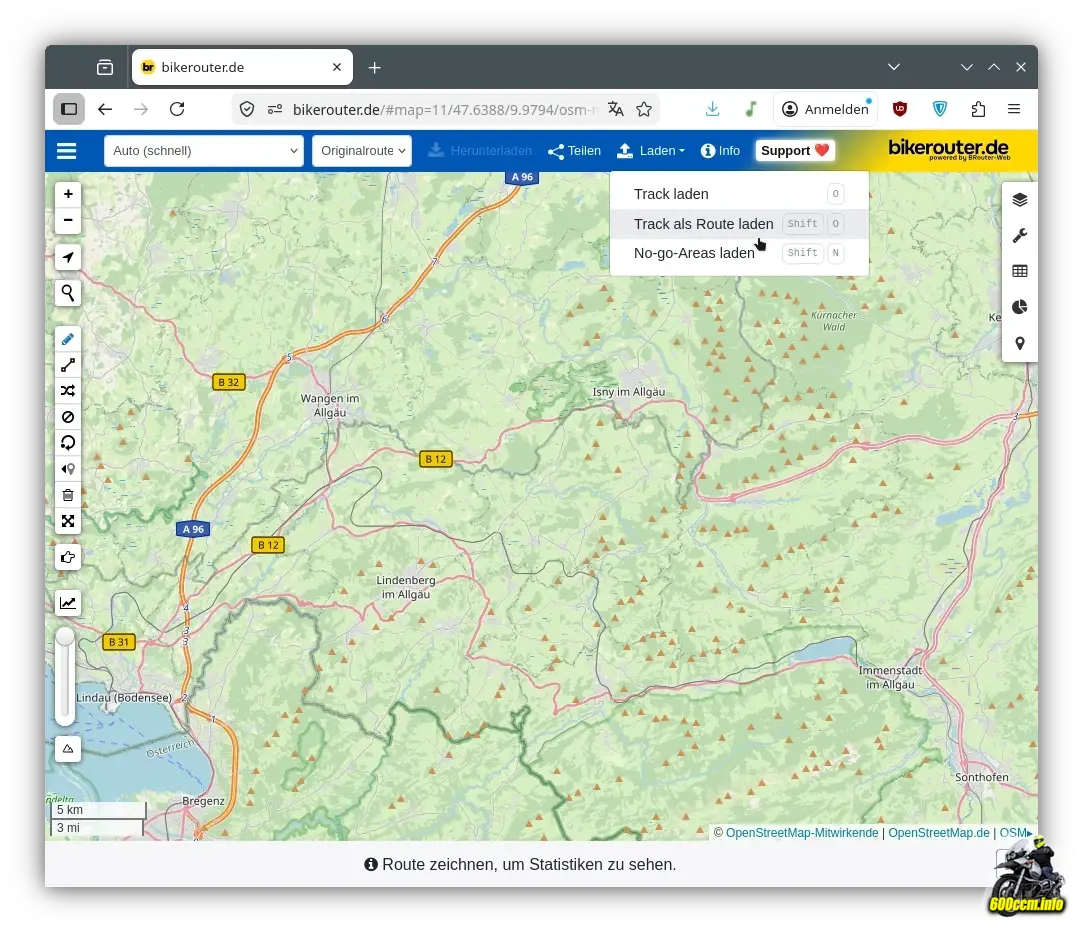The height and width of the screenshot is (932, 1083).
Task: Follow the OpenStreetMap.de attribution link
Action: 938,833
